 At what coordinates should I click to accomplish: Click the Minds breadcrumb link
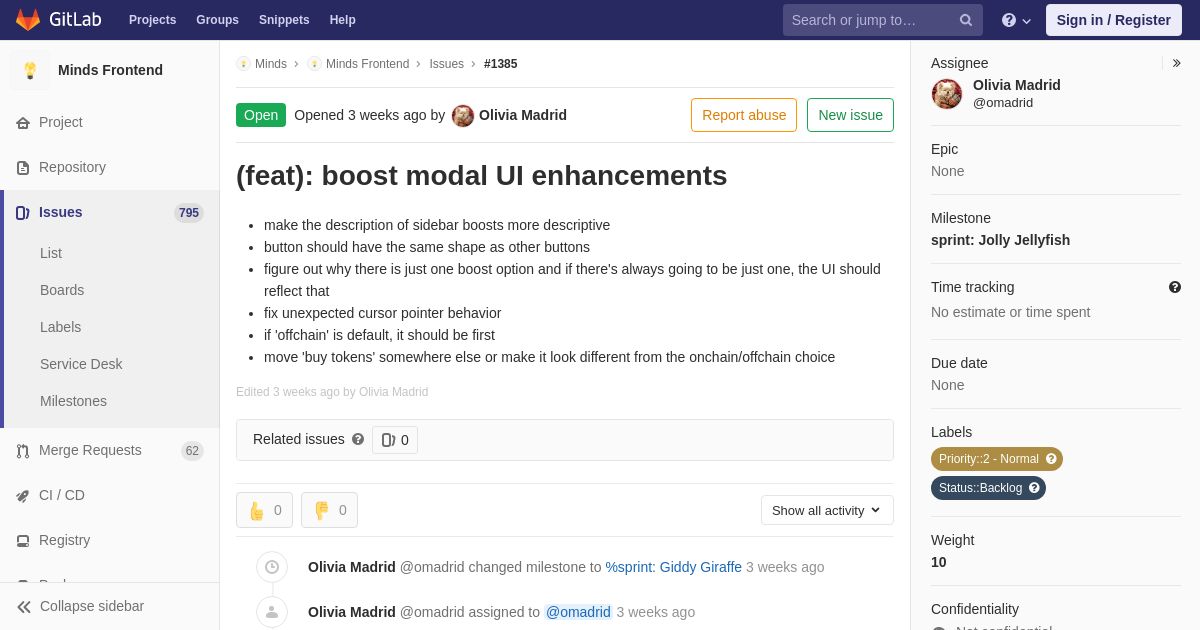click(271, 64)
